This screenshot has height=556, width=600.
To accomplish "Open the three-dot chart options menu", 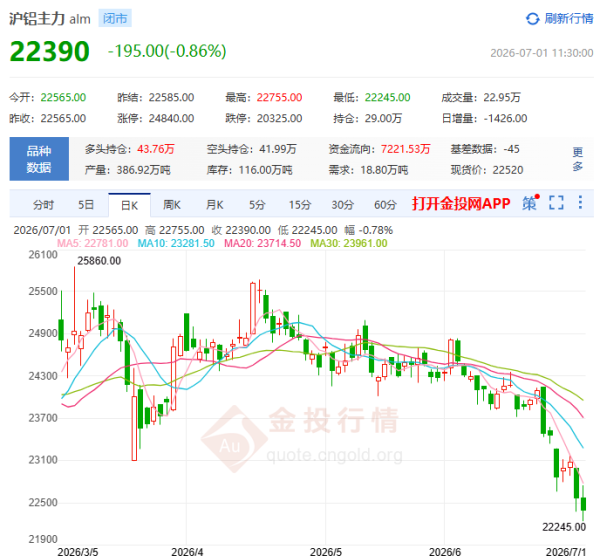I will pos(580,202).
